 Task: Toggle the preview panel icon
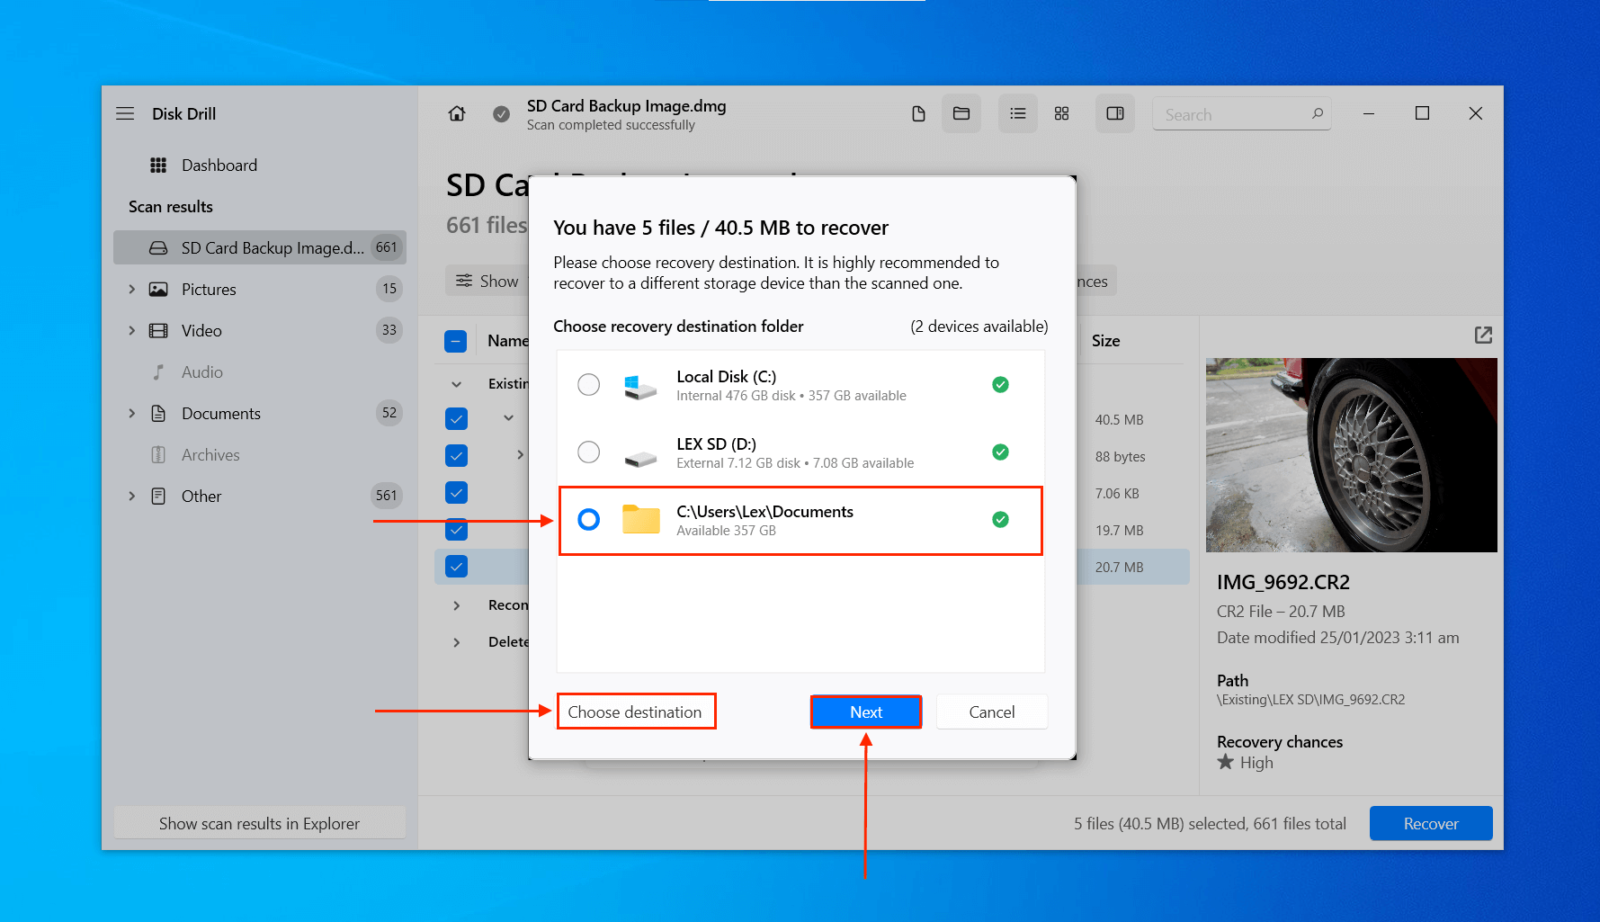point(1114,113)
